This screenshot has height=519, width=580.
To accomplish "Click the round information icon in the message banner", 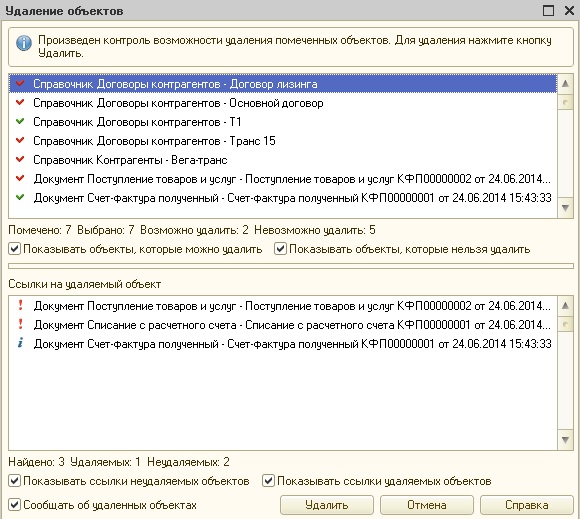I will [24, 43].
